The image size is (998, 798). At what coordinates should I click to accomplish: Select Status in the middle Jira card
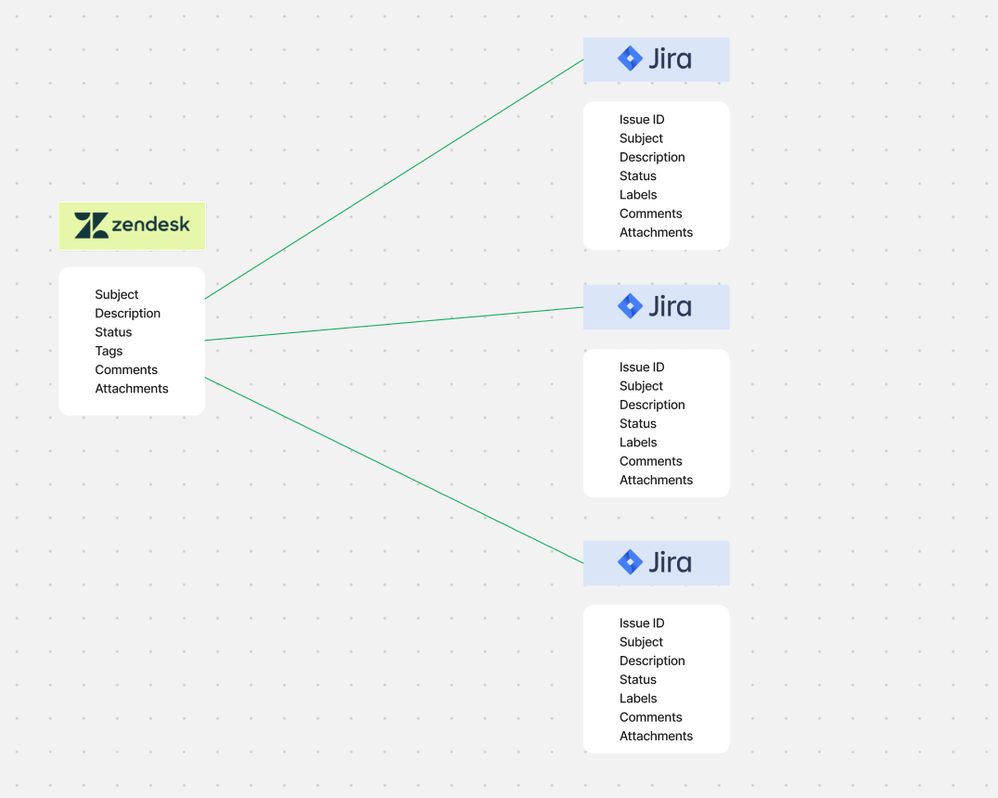point(638,424)
